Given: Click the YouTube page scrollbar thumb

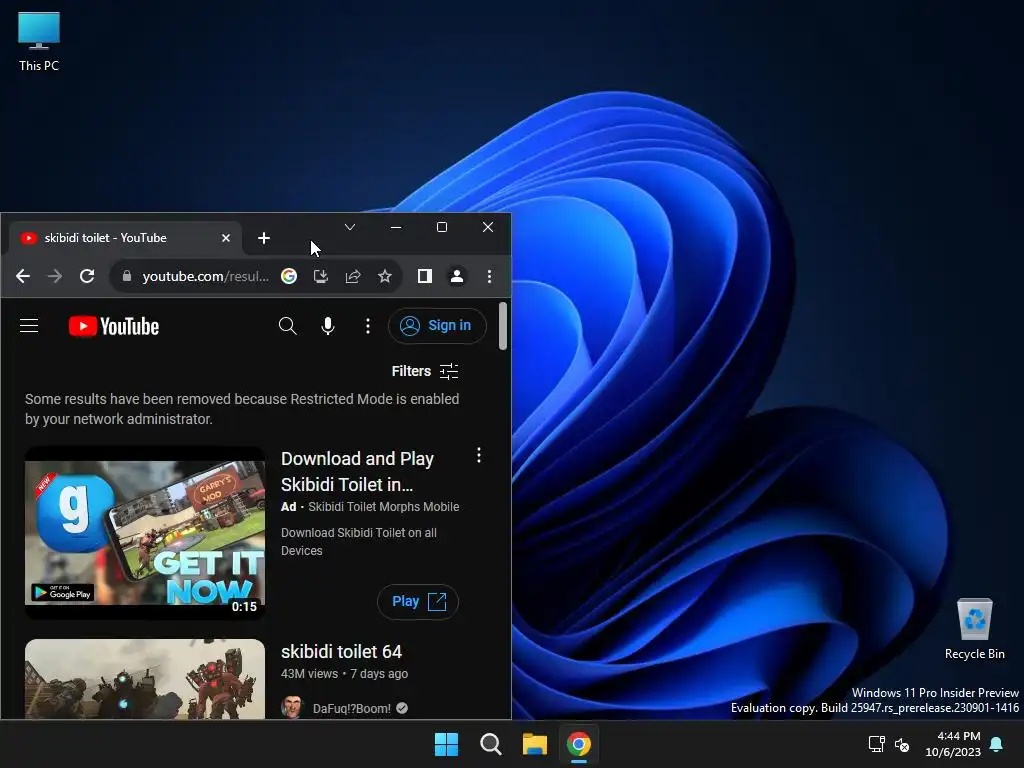Looking at the screenshot, I should tap(503, 325).
